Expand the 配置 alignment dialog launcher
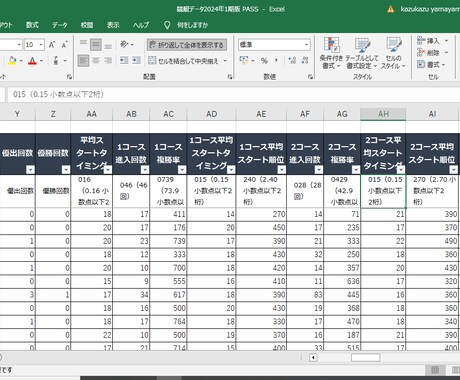 point(230,77)
